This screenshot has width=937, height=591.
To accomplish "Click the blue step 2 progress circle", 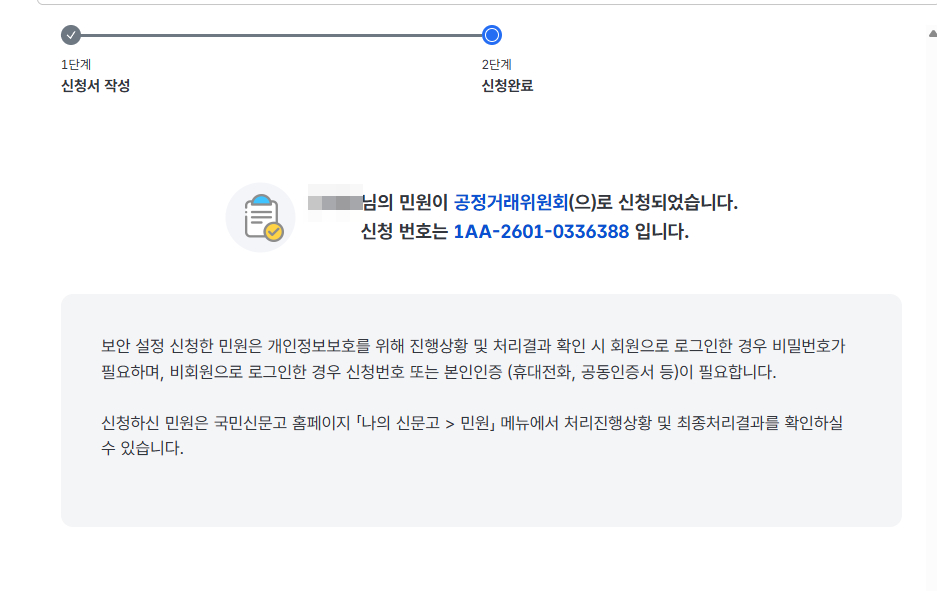I will [x=492, y=35].
